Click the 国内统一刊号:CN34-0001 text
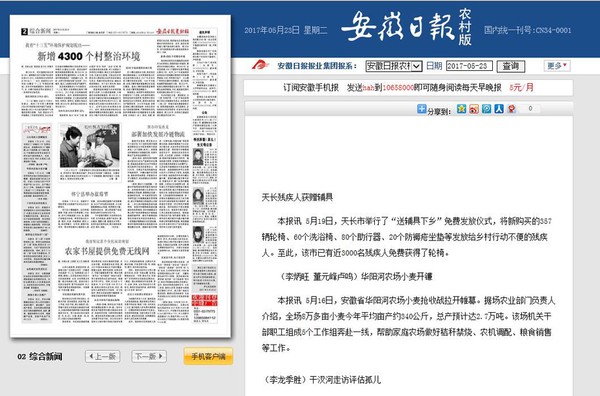600x396 pixels. [x=527, y=30]
